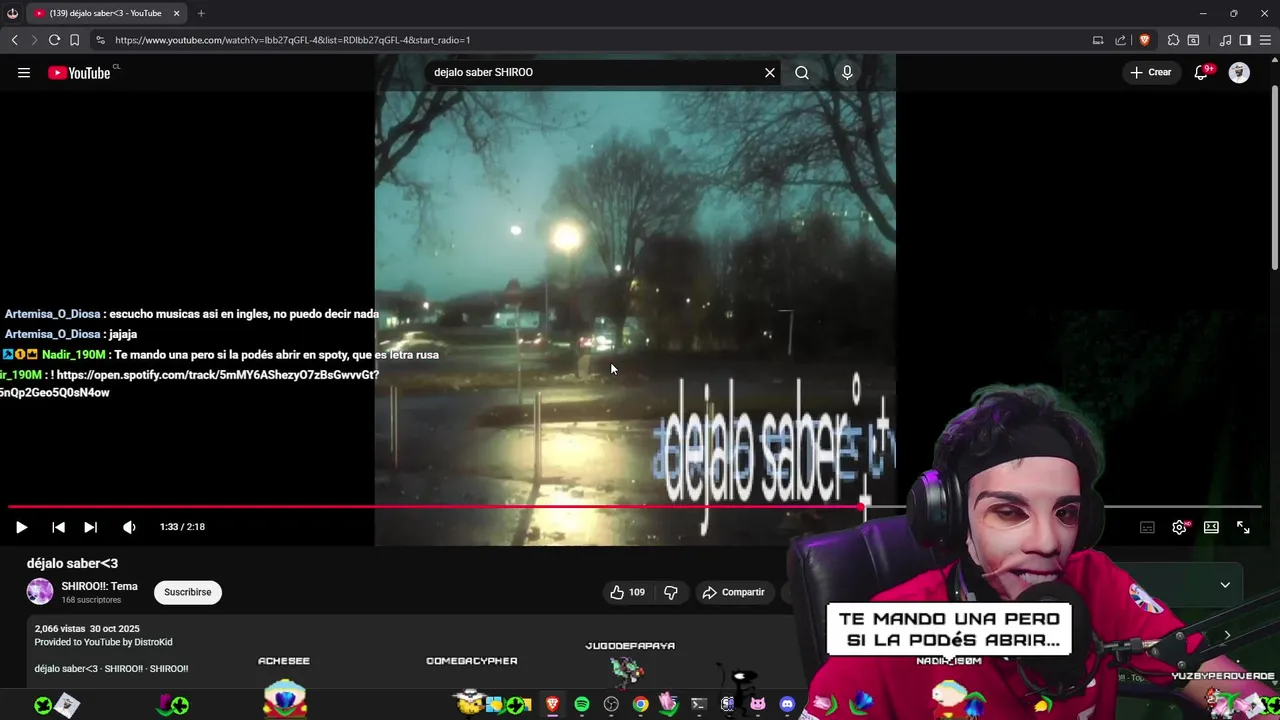
Task: Open Brave from the taskbar
Action: (x=552, y=705)
